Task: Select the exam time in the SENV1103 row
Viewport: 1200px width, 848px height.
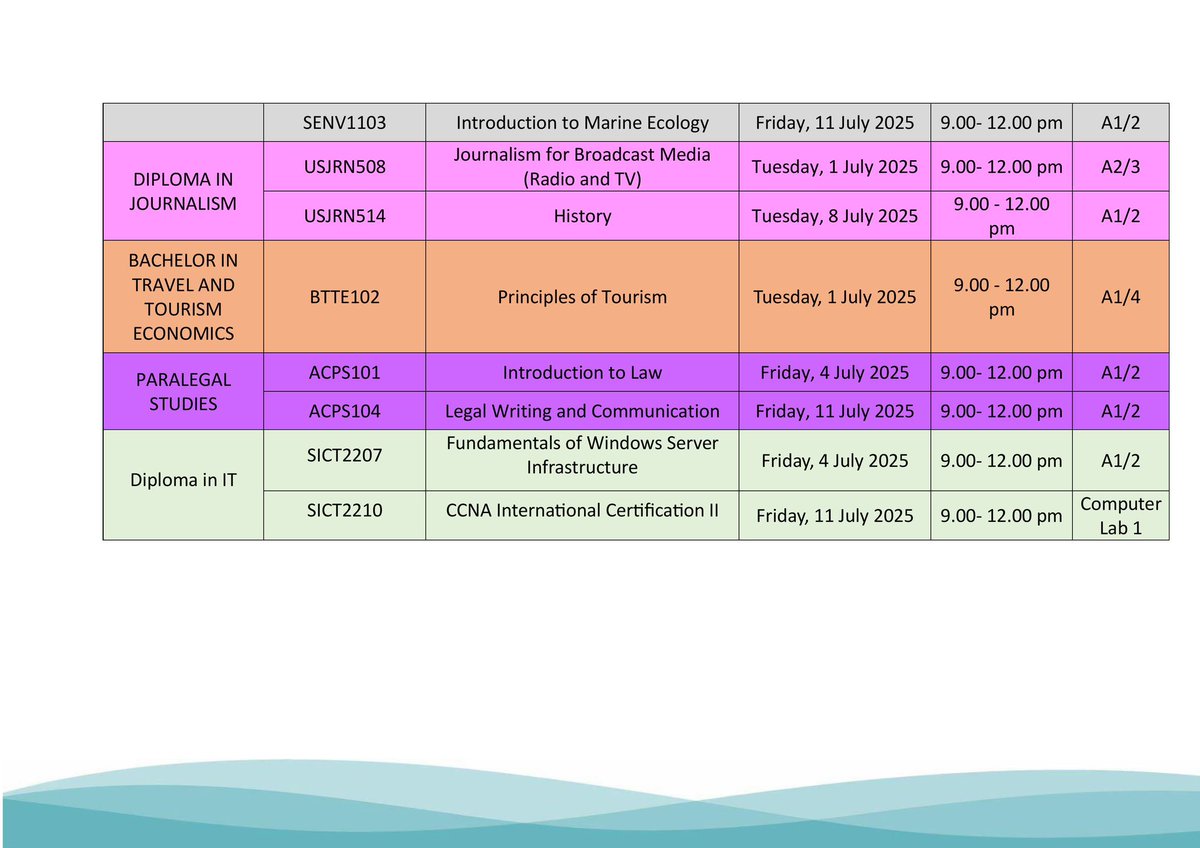Action: (x=1001, y=122)
